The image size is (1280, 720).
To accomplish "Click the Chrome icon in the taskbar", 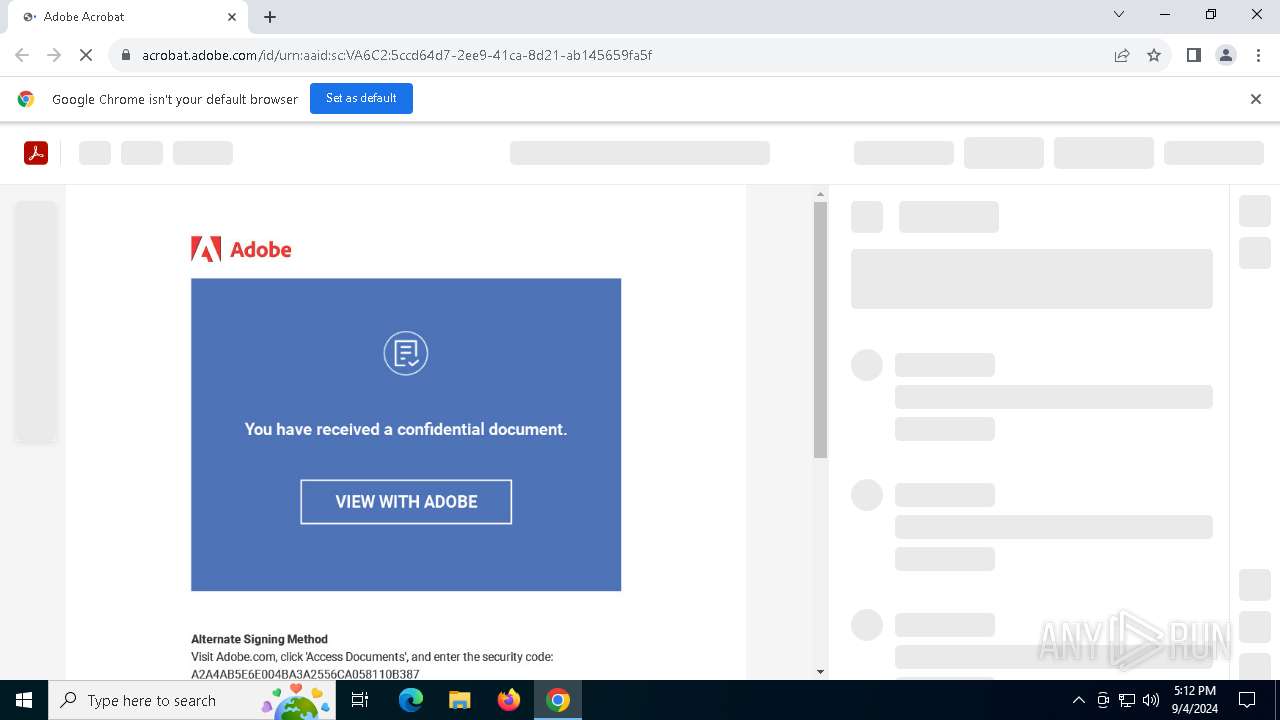I will (558, 700).
